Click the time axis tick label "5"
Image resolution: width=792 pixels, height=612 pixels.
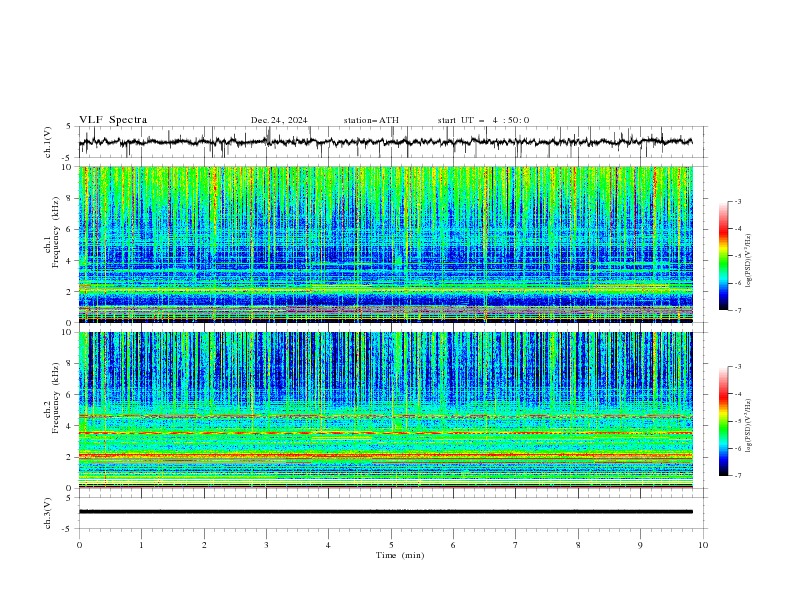coord(391,545)
